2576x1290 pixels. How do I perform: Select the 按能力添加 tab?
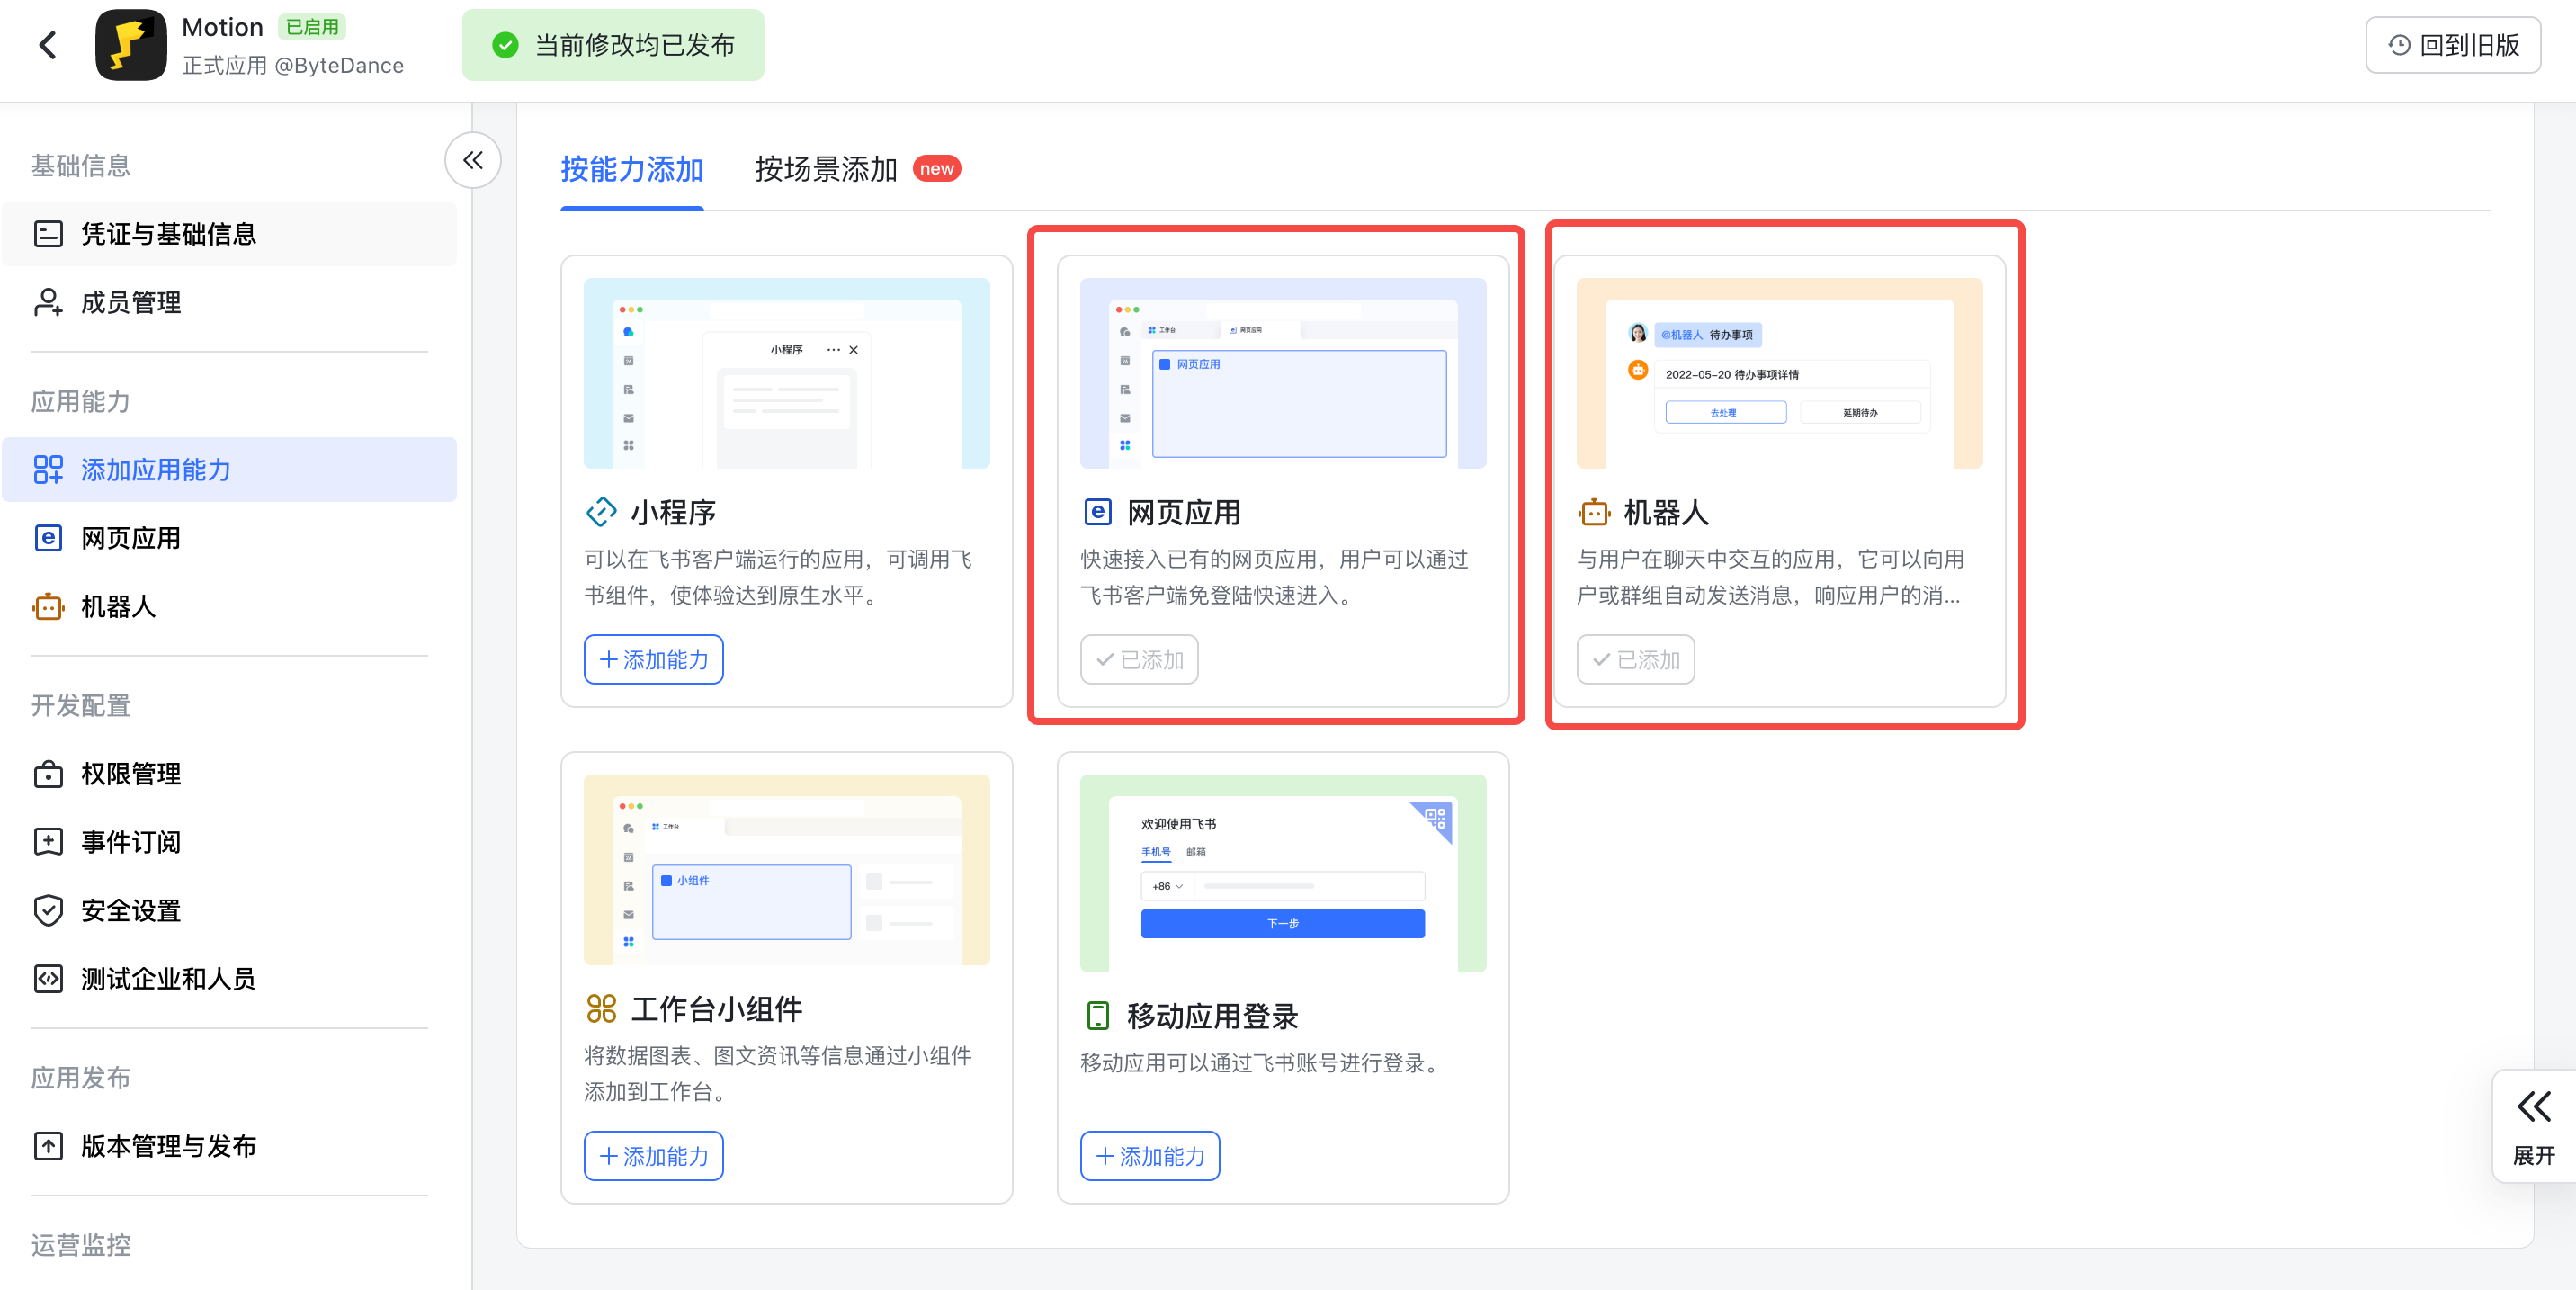[x=632, y=169]
